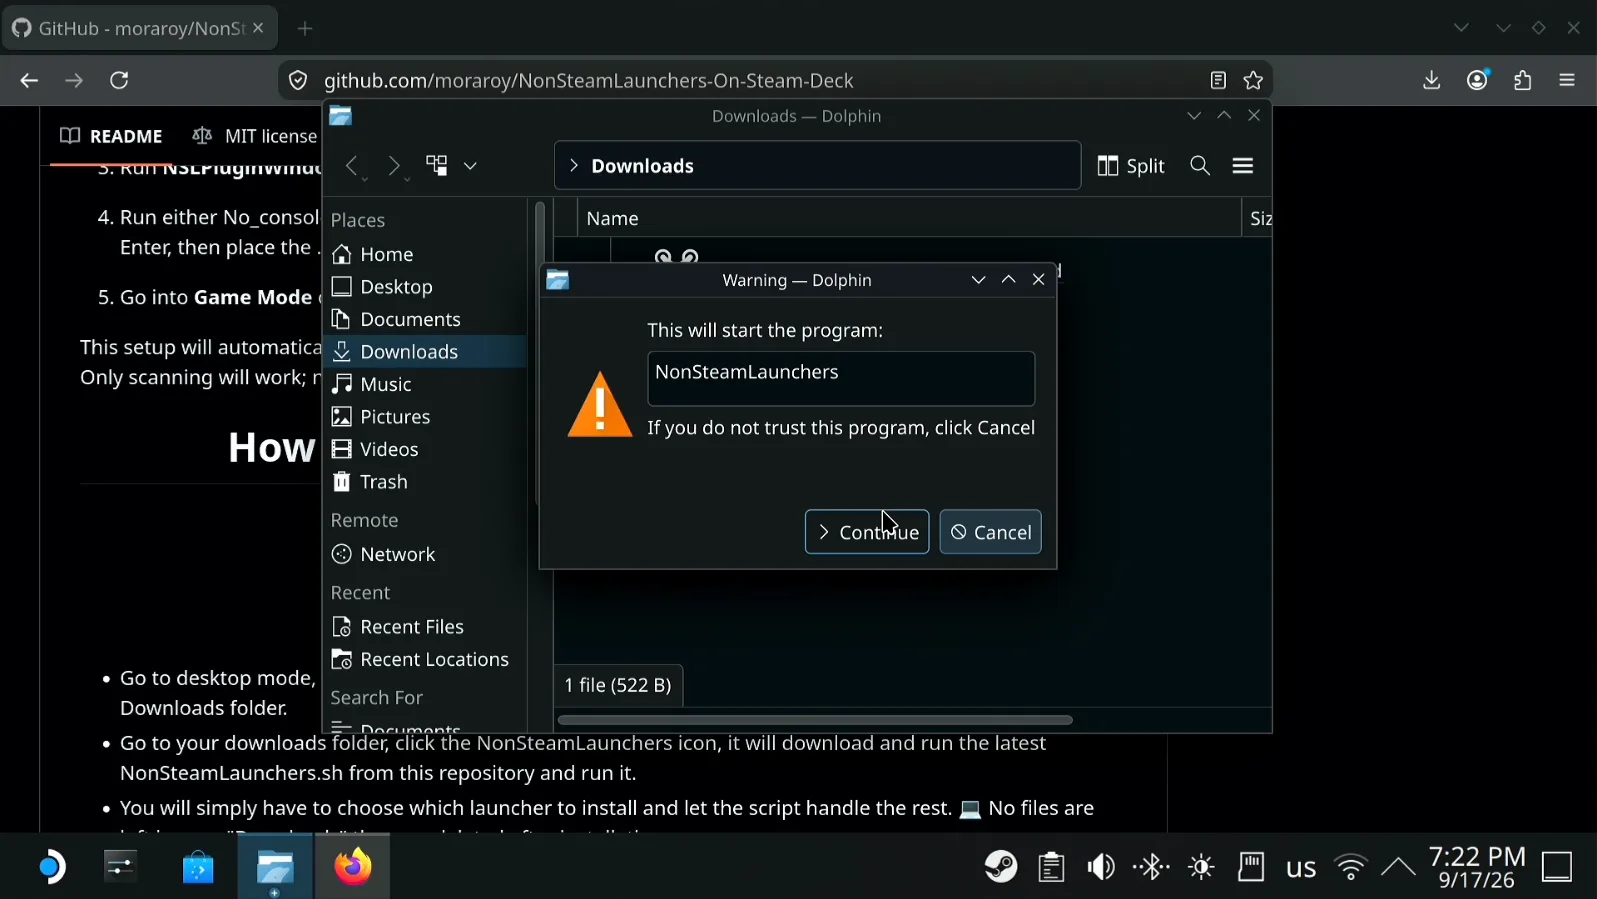Screen dimensions: 1597x899
Task: Open volume control in system tray
Action: click(1101, 867)
